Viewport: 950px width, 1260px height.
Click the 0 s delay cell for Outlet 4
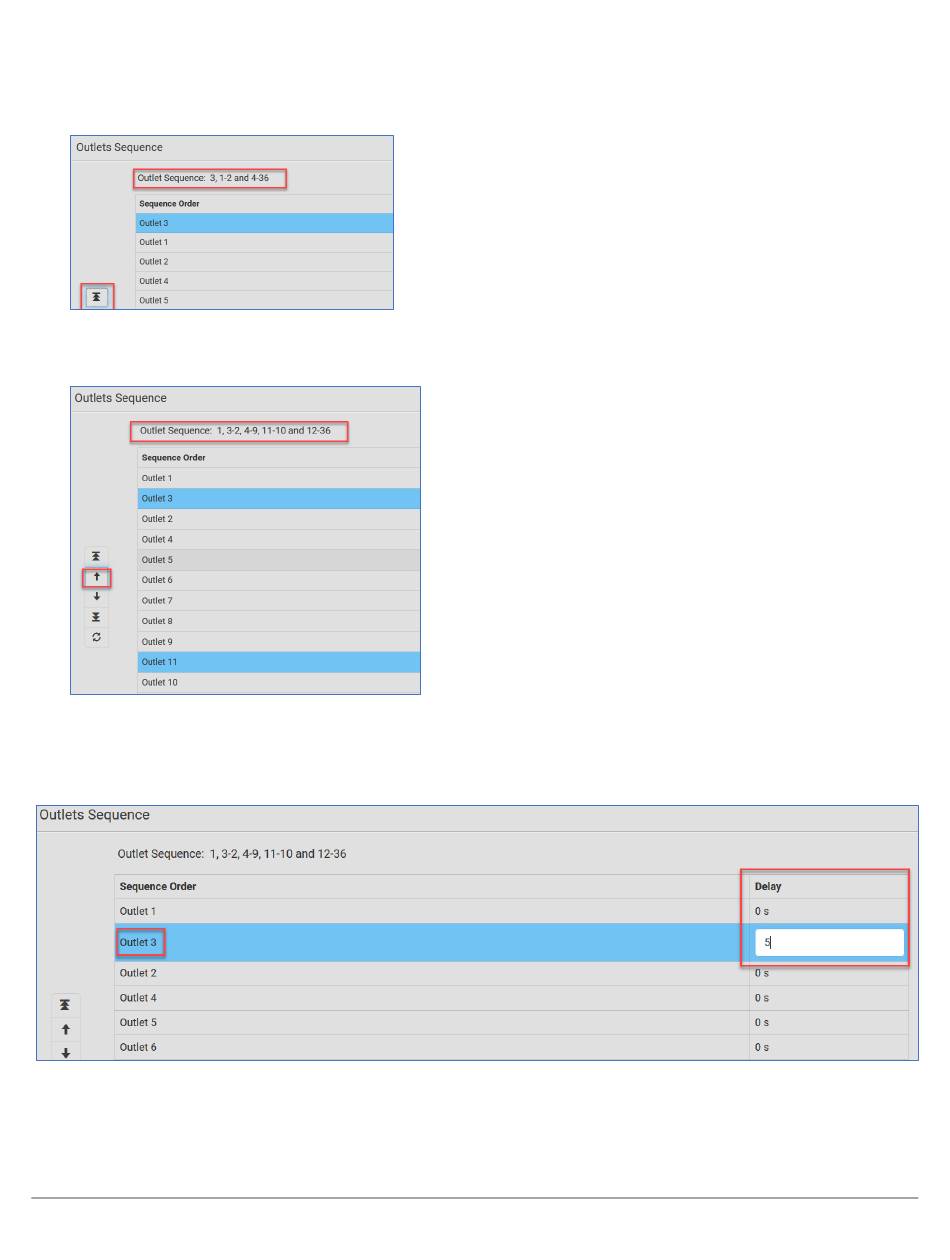pos(828,998)
